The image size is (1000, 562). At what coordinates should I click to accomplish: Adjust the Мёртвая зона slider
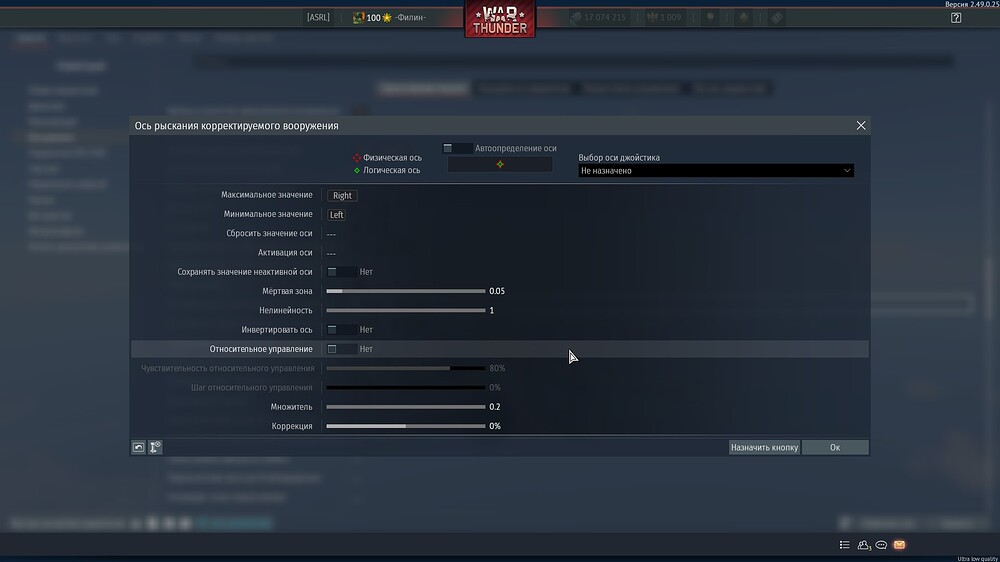click(x=405, y=291)
